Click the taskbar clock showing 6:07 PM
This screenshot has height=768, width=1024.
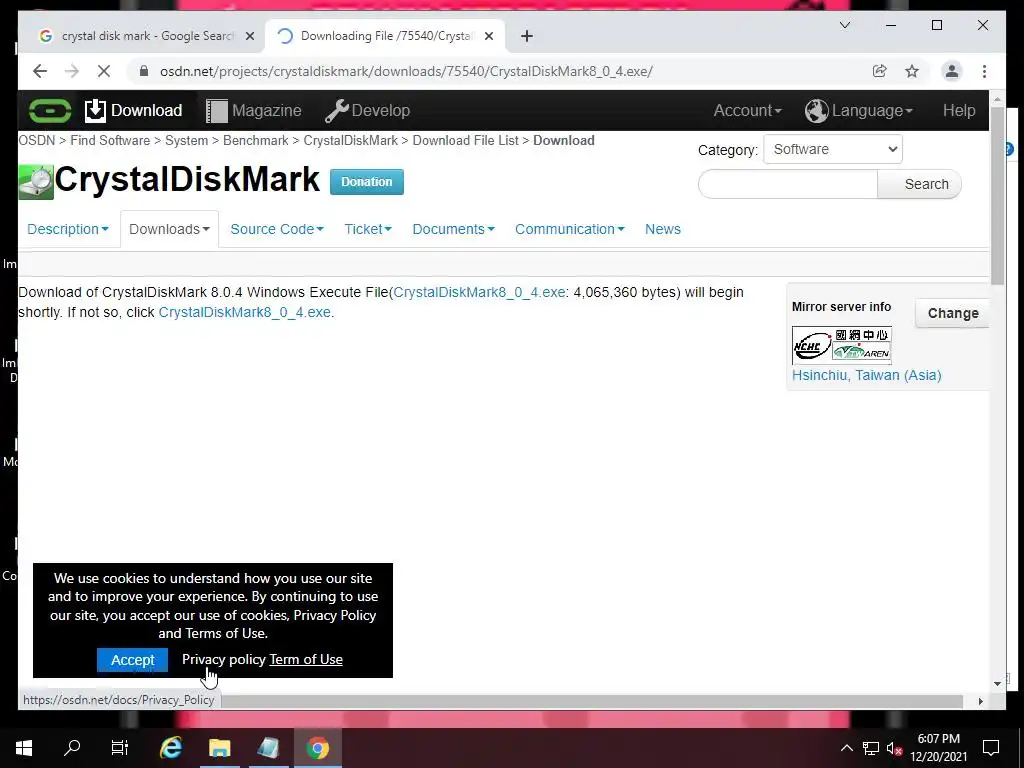click(x=938, y=748)
